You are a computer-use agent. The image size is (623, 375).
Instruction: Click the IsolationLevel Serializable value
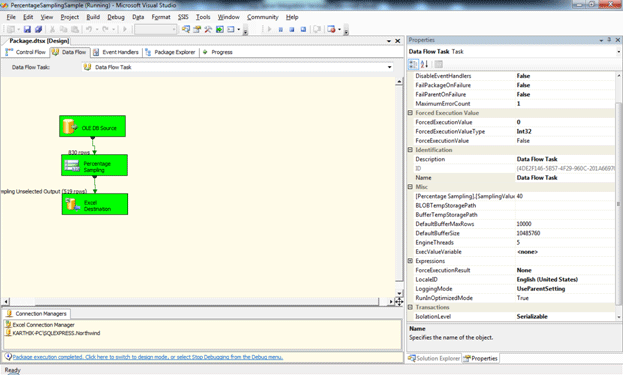565,317
